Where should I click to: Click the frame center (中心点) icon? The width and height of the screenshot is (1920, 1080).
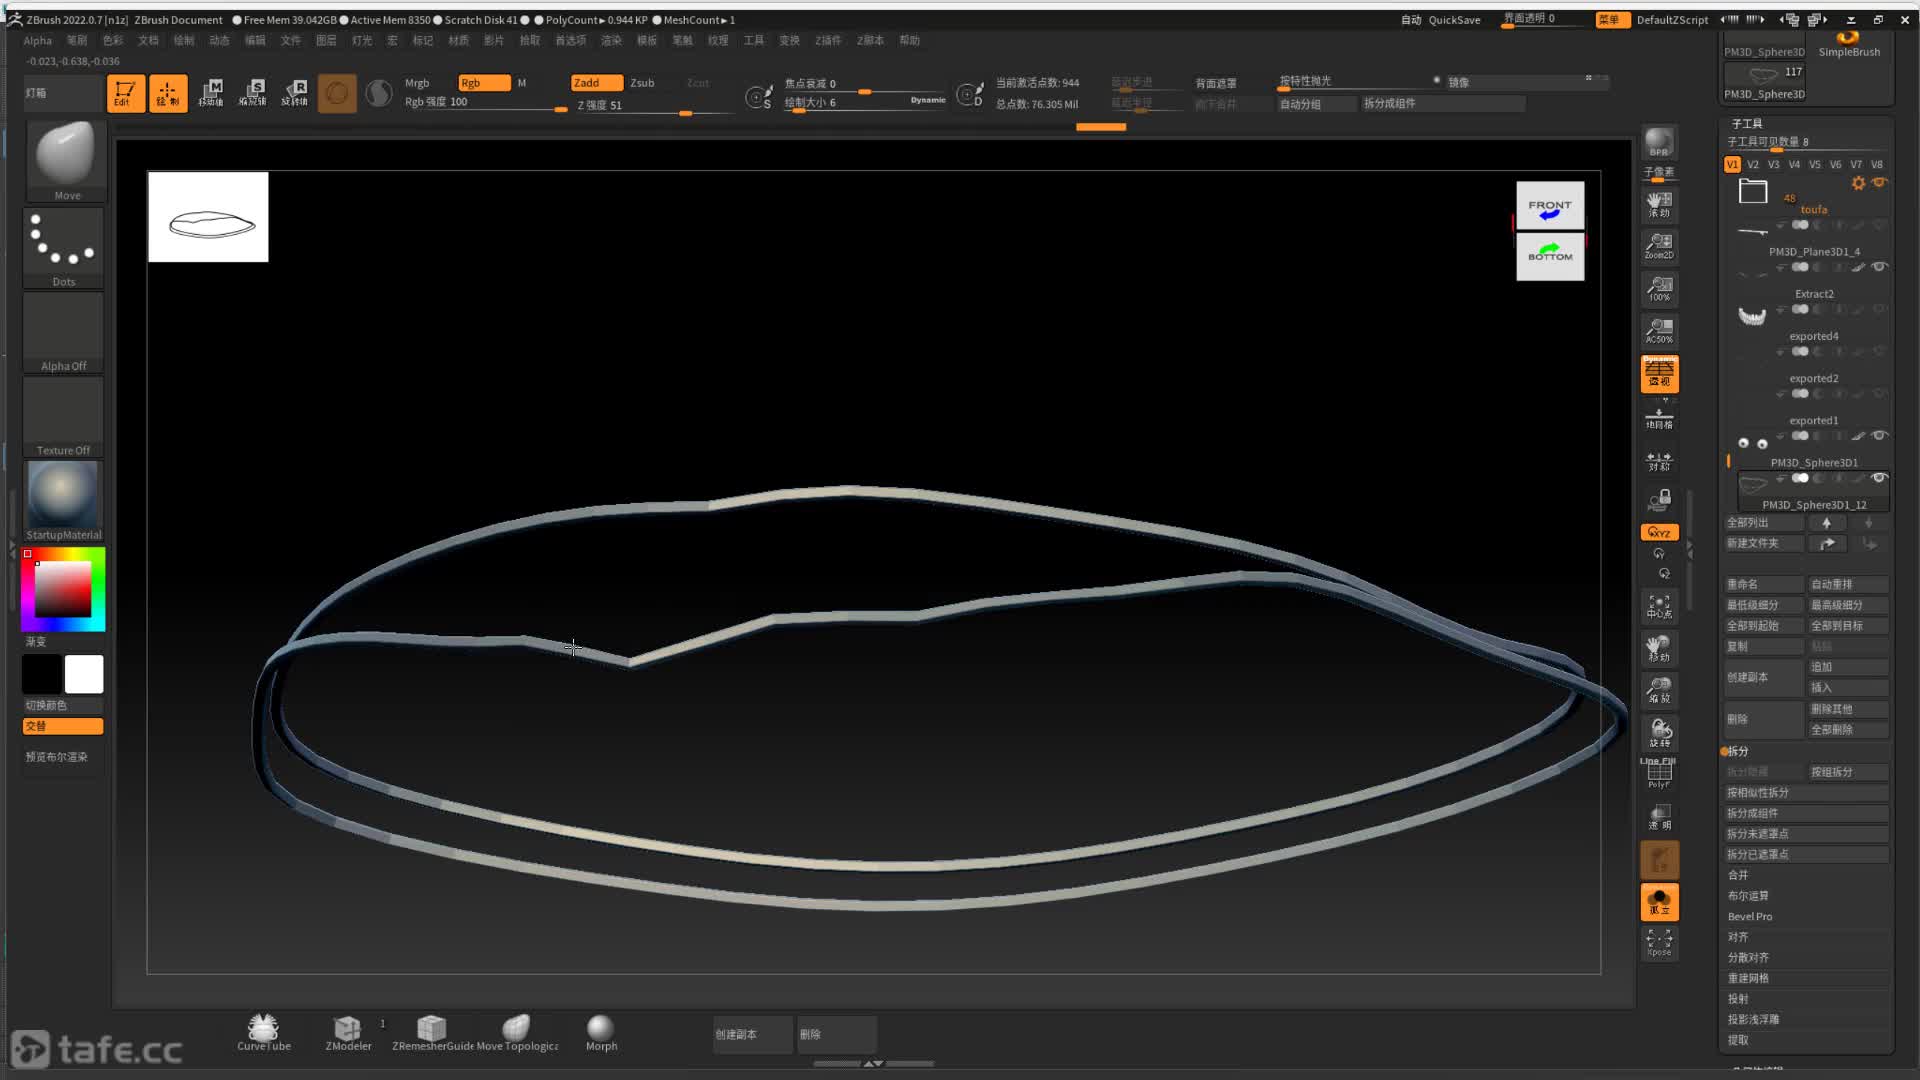point(1659,605)
